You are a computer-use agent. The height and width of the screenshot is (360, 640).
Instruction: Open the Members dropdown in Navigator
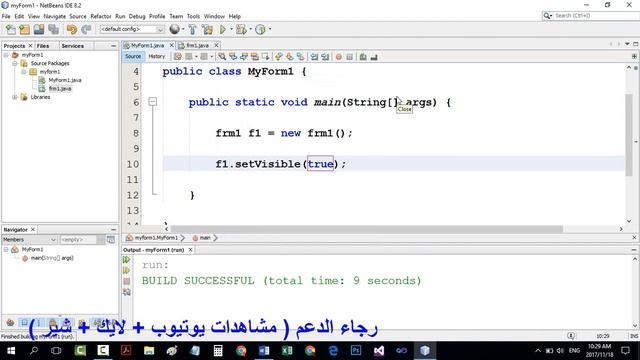29,240
